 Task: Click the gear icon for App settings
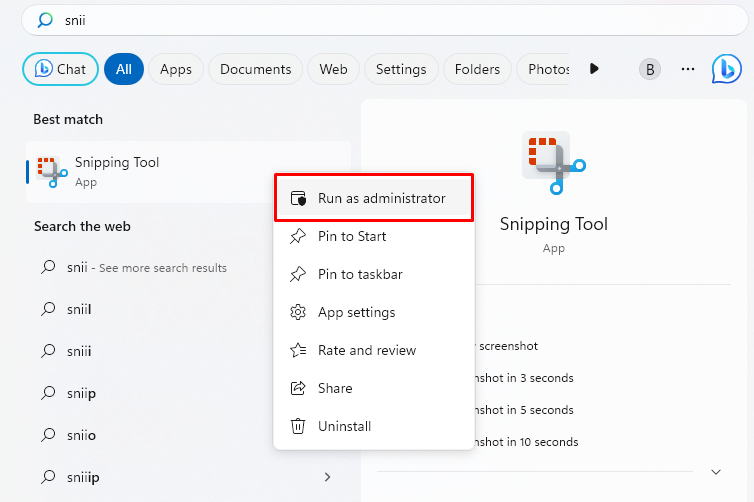click(x=297, y=312)
